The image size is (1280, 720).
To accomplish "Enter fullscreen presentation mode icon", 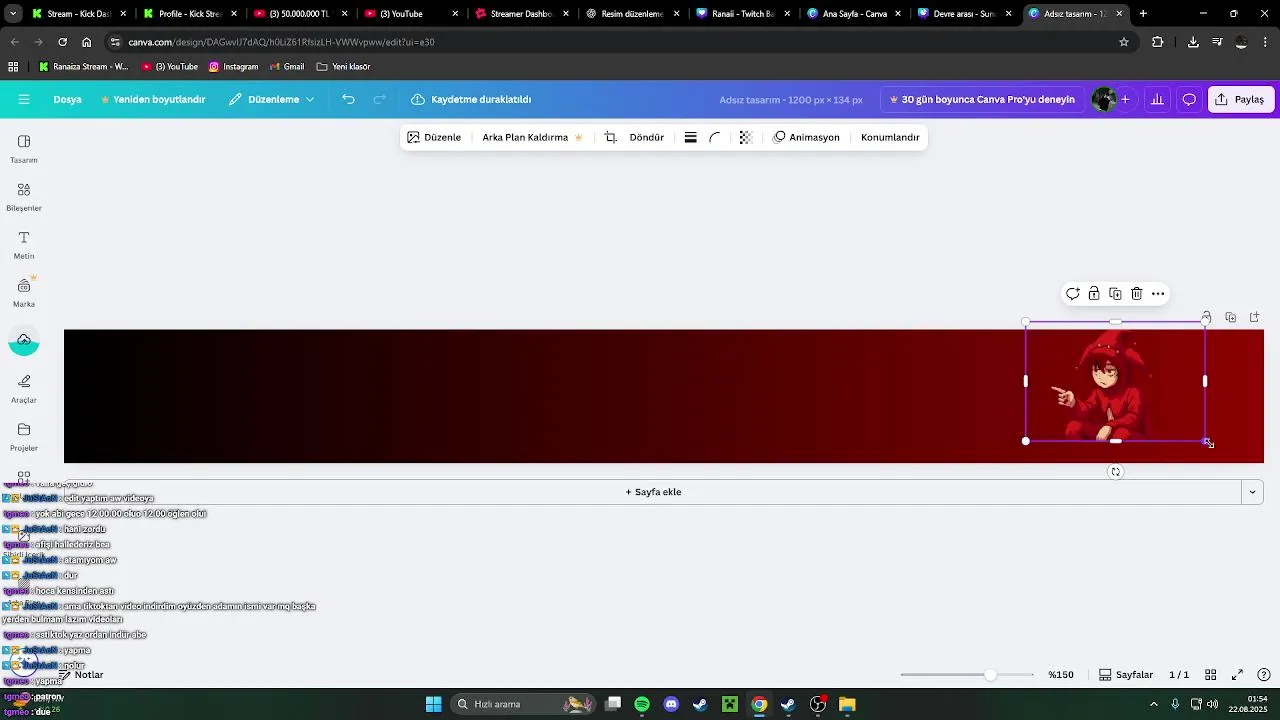I will click(x=1237, y=675).
